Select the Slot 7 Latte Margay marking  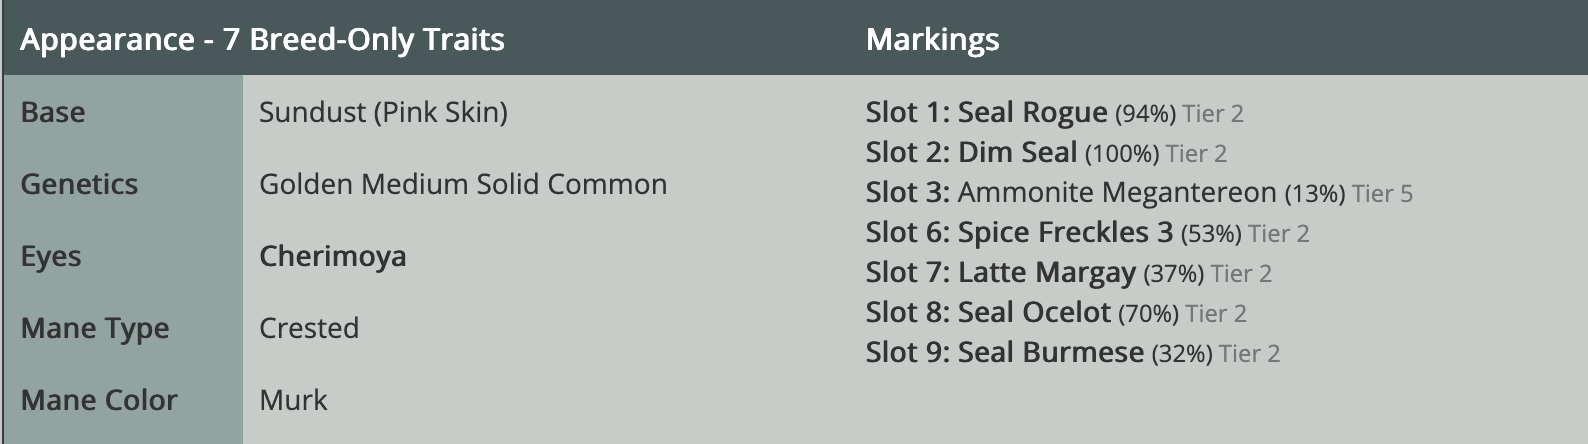[x=1046, y=273]
